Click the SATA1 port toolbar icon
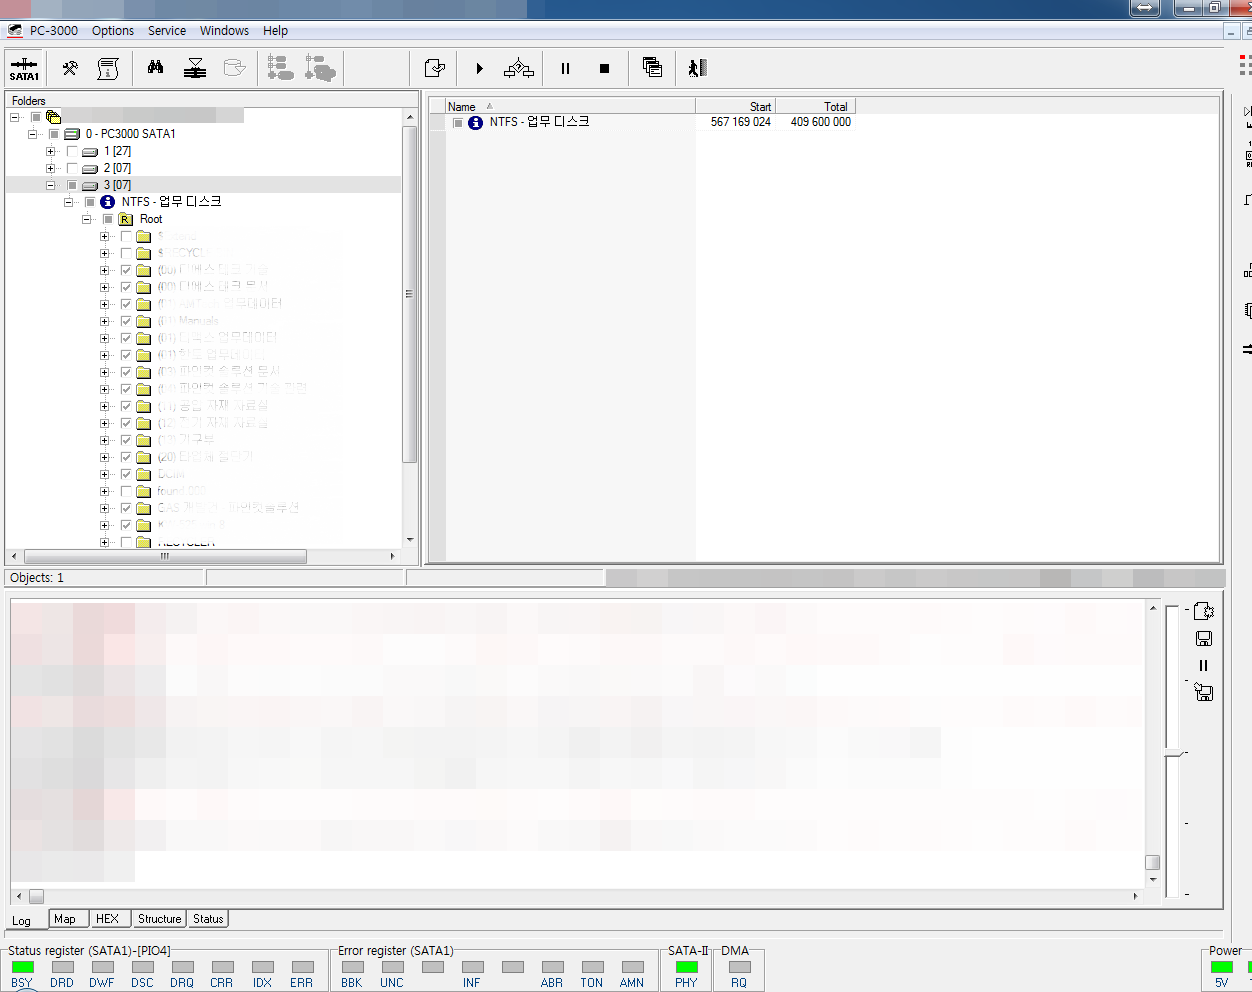The width and height of the screenshot is (1252, 992). pyautogui.click(x=24, y=68)
